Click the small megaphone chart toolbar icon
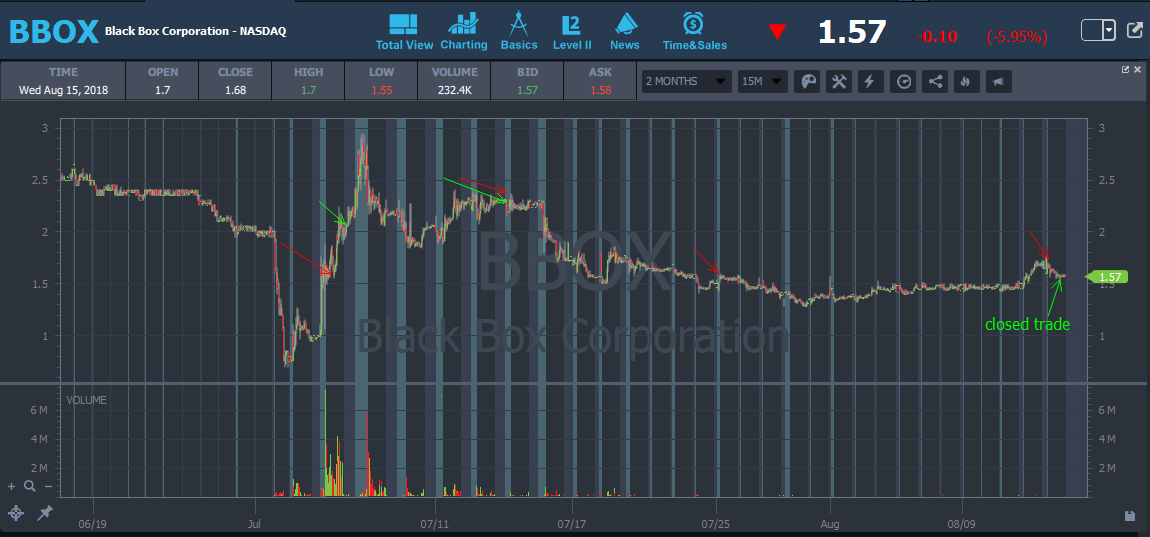This screenshot has height=537, width=1150. click(998, 81)
